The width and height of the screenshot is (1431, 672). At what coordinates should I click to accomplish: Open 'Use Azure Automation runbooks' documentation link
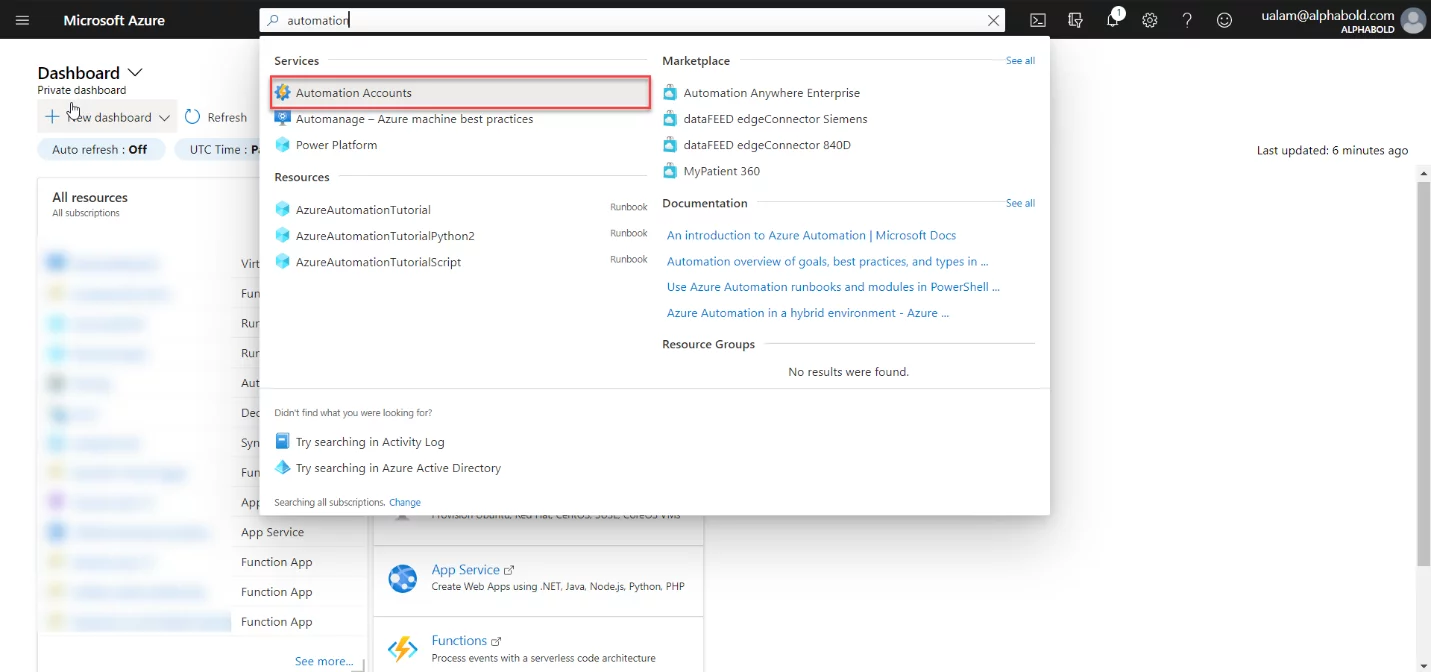click(x=833, y=287)
